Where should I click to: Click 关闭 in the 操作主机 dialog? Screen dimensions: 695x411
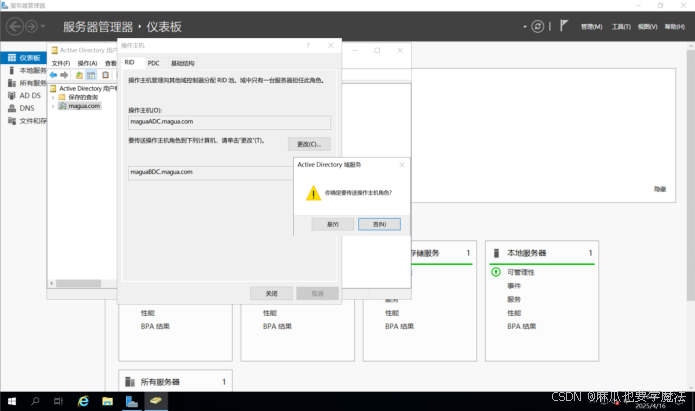tap(271, 294)
